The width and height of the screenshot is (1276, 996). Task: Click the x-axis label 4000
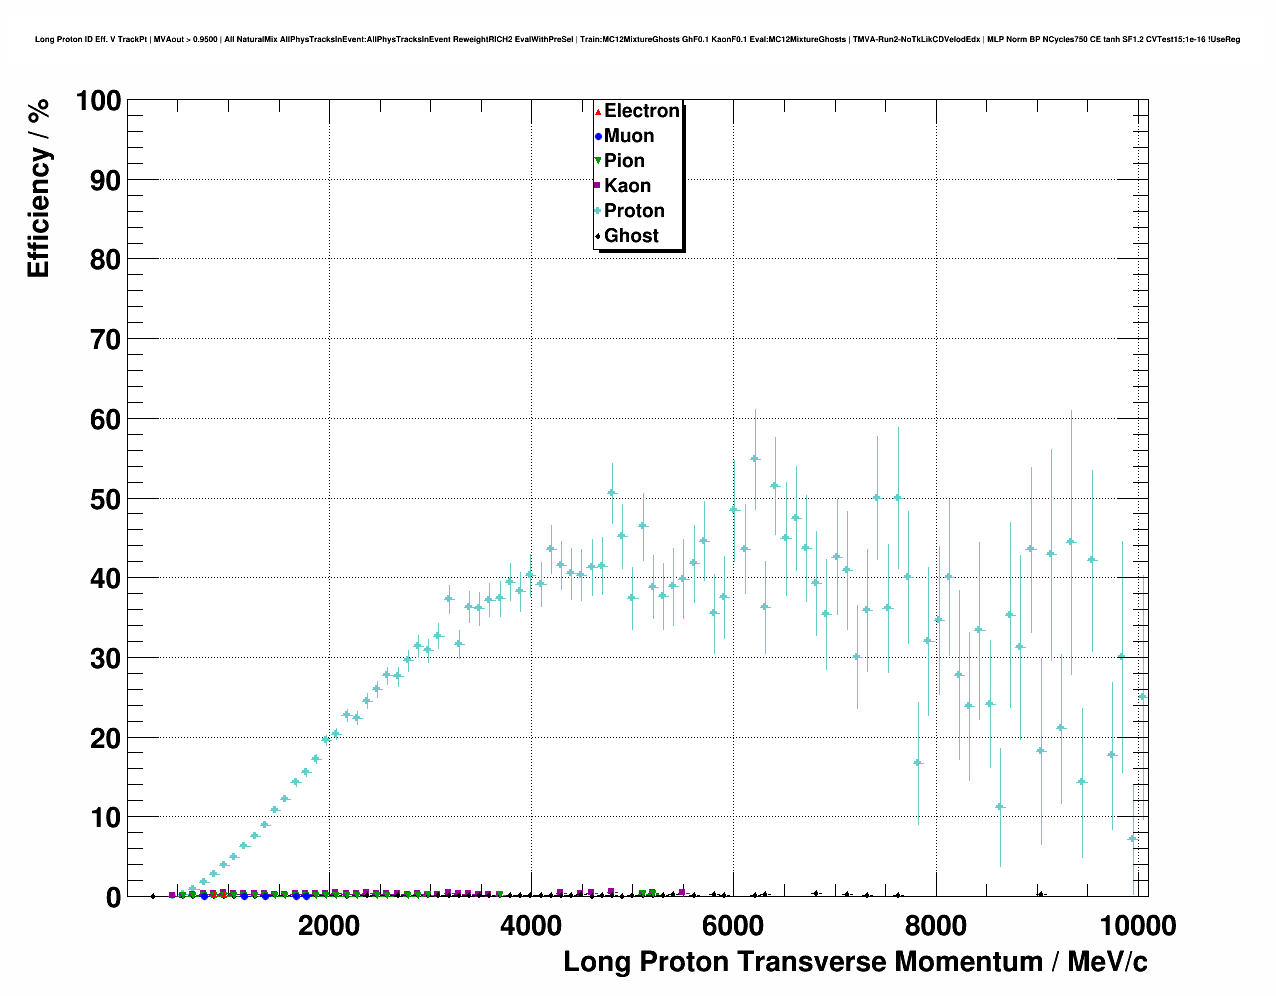531,925
